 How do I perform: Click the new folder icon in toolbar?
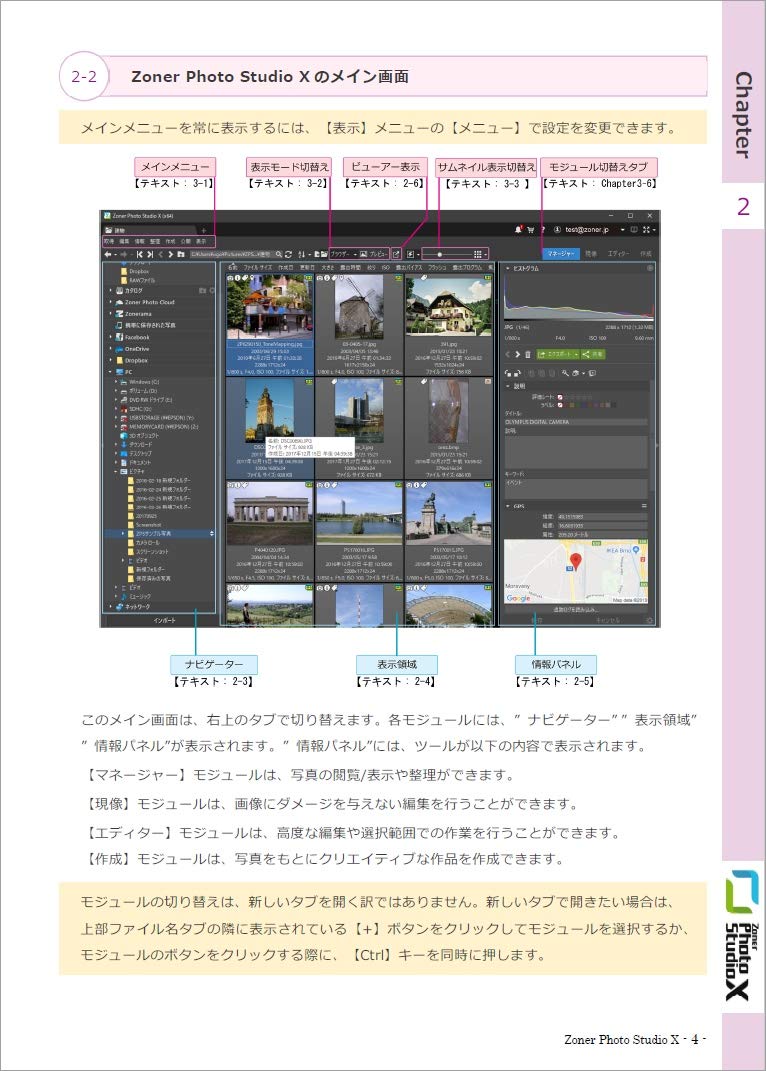click(x=324, y=254)
